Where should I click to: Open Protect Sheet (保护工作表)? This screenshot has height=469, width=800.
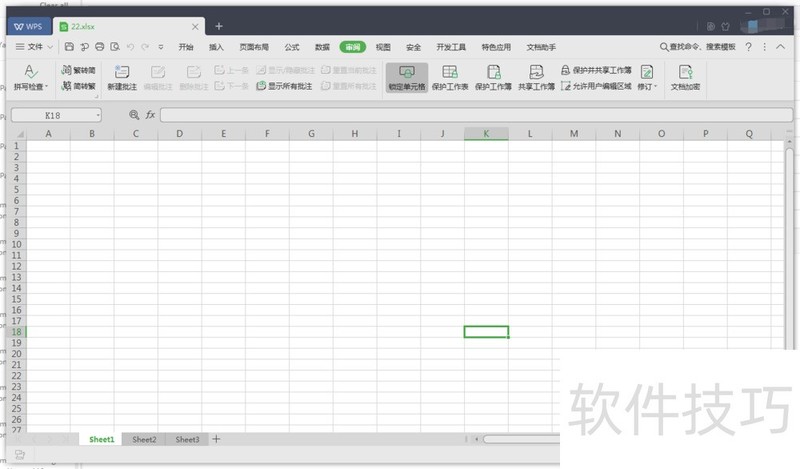tap(450, 77)
